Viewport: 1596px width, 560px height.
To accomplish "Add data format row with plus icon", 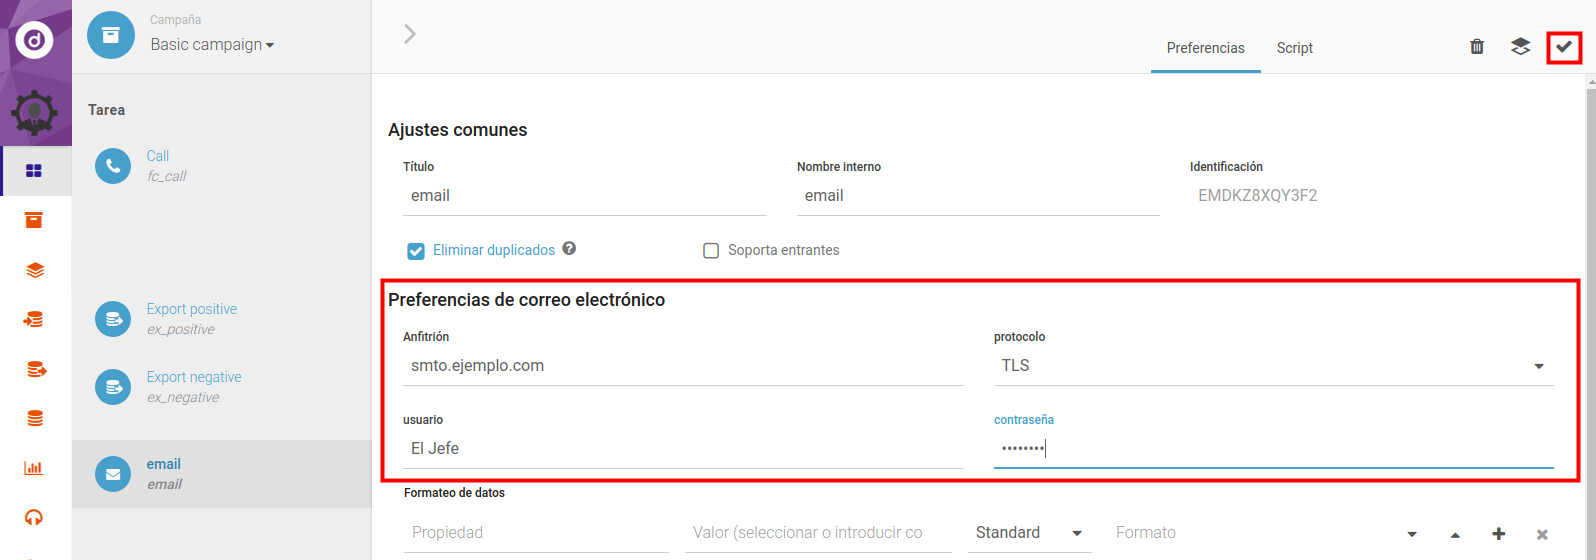I will pos(1498,534).
